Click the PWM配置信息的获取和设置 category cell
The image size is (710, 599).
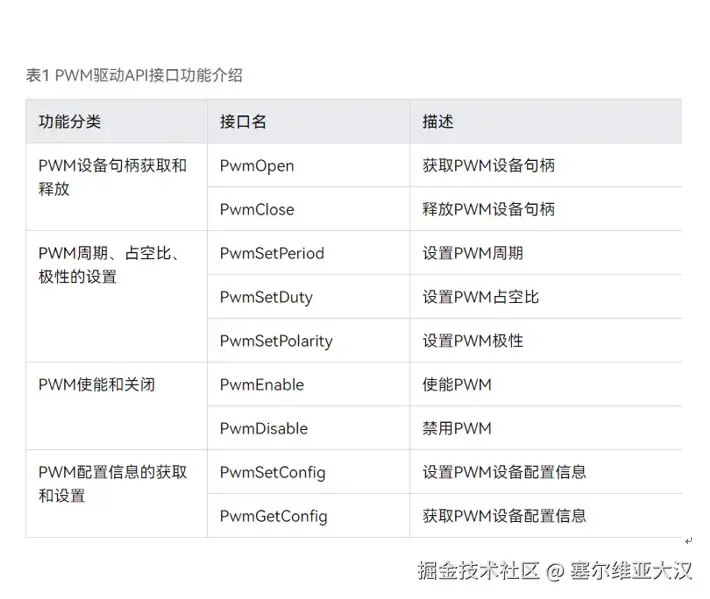pos(112,484)
